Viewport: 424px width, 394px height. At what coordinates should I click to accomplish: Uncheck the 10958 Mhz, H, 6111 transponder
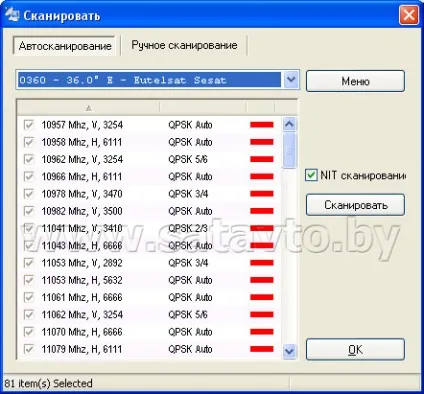click(29, 142)
